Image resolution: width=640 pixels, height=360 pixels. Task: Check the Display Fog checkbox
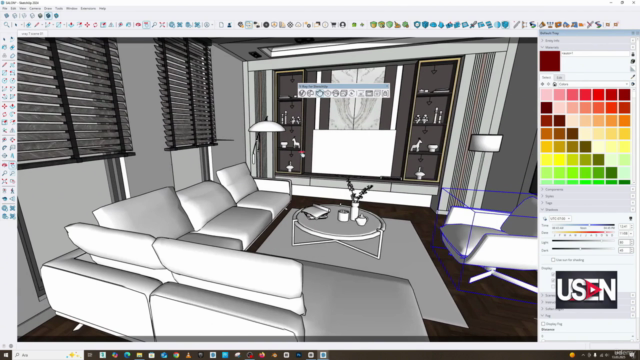pos(543,324)
